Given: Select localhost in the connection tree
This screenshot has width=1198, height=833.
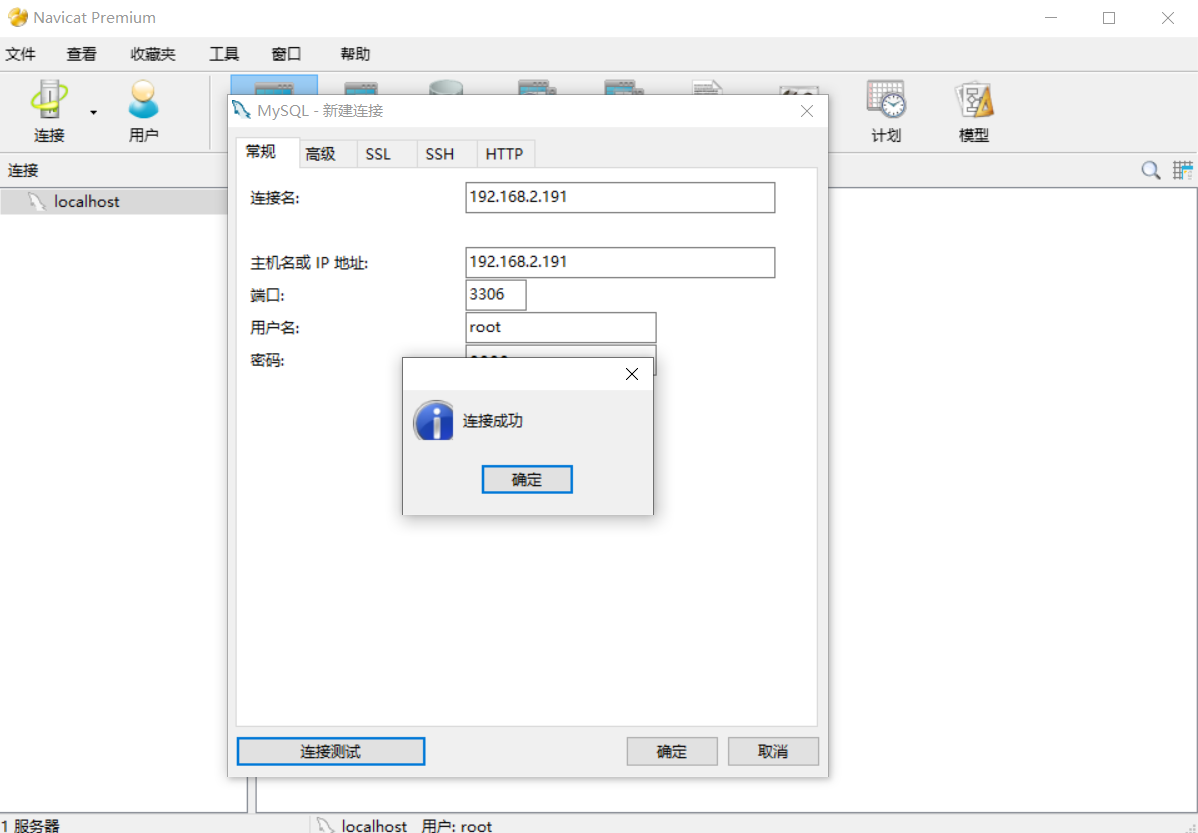Looking at the screenshot, I should point(86,202).
